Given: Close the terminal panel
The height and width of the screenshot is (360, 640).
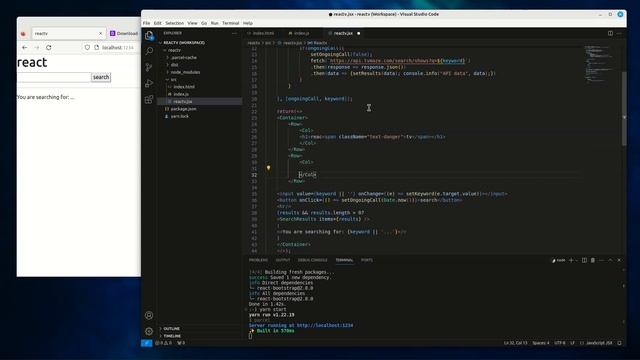Looking at the screenshot, I should tap(619, 260).
